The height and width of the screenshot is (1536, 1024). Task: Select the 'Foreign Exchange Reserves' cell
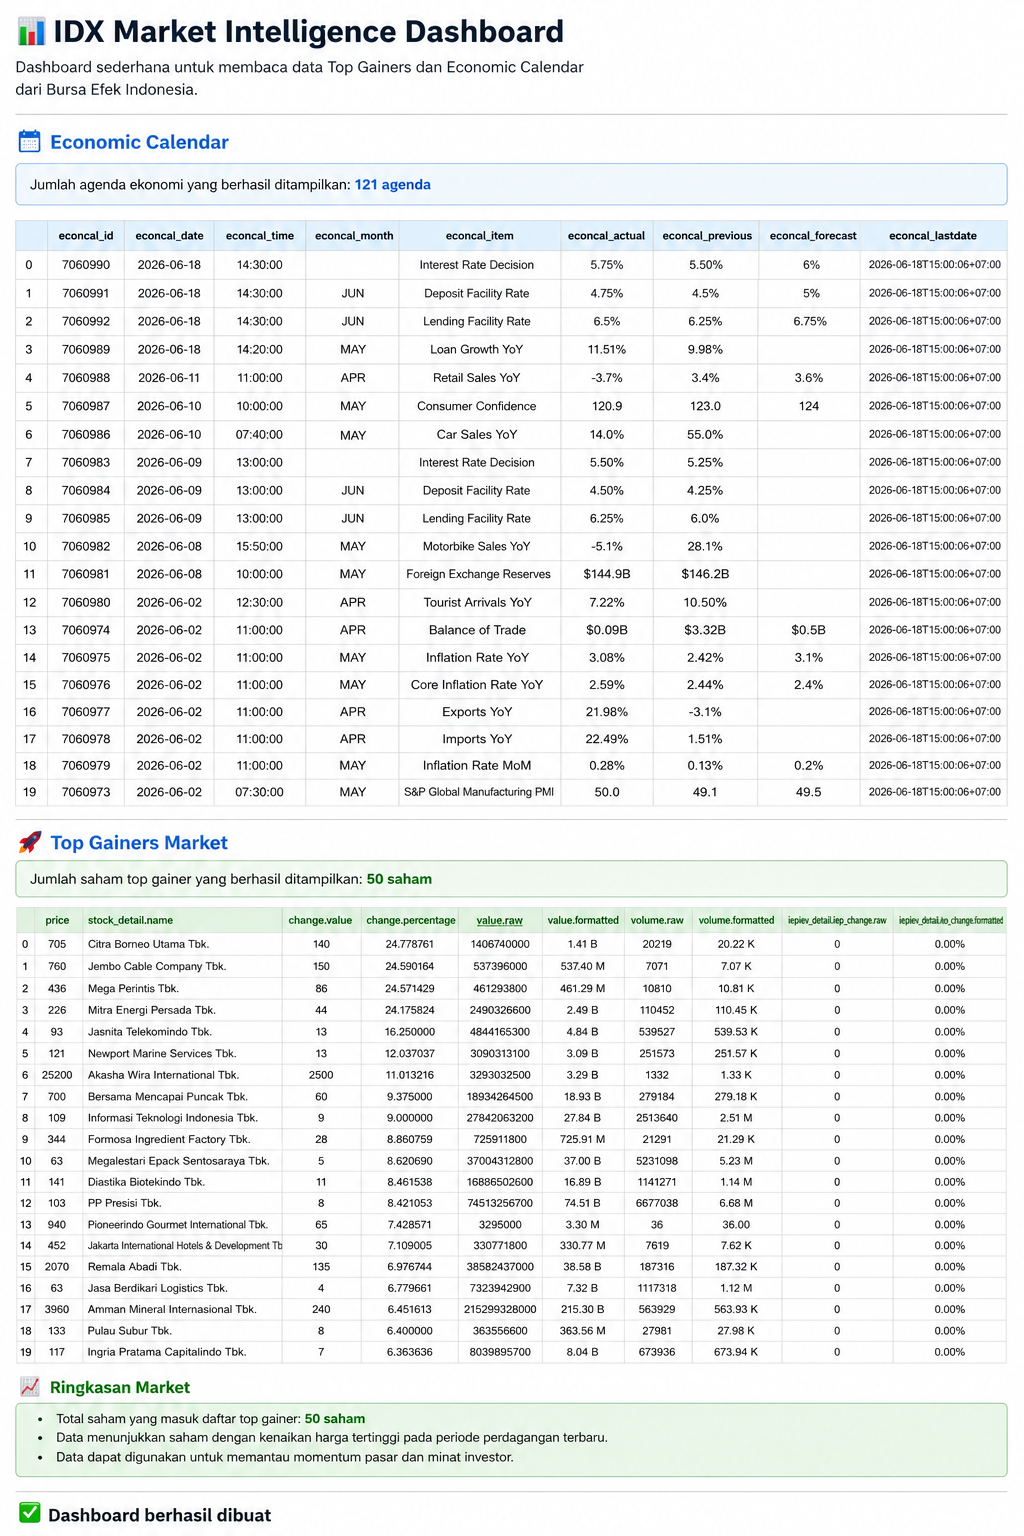(x=479, y=574)
